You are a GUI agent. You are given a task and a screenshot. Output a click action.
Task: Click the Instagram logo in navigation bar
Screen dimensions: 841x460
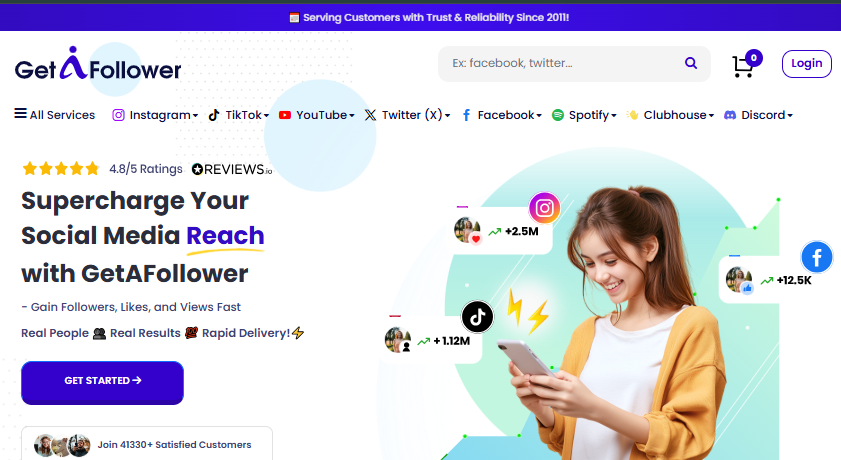point(118,115)
